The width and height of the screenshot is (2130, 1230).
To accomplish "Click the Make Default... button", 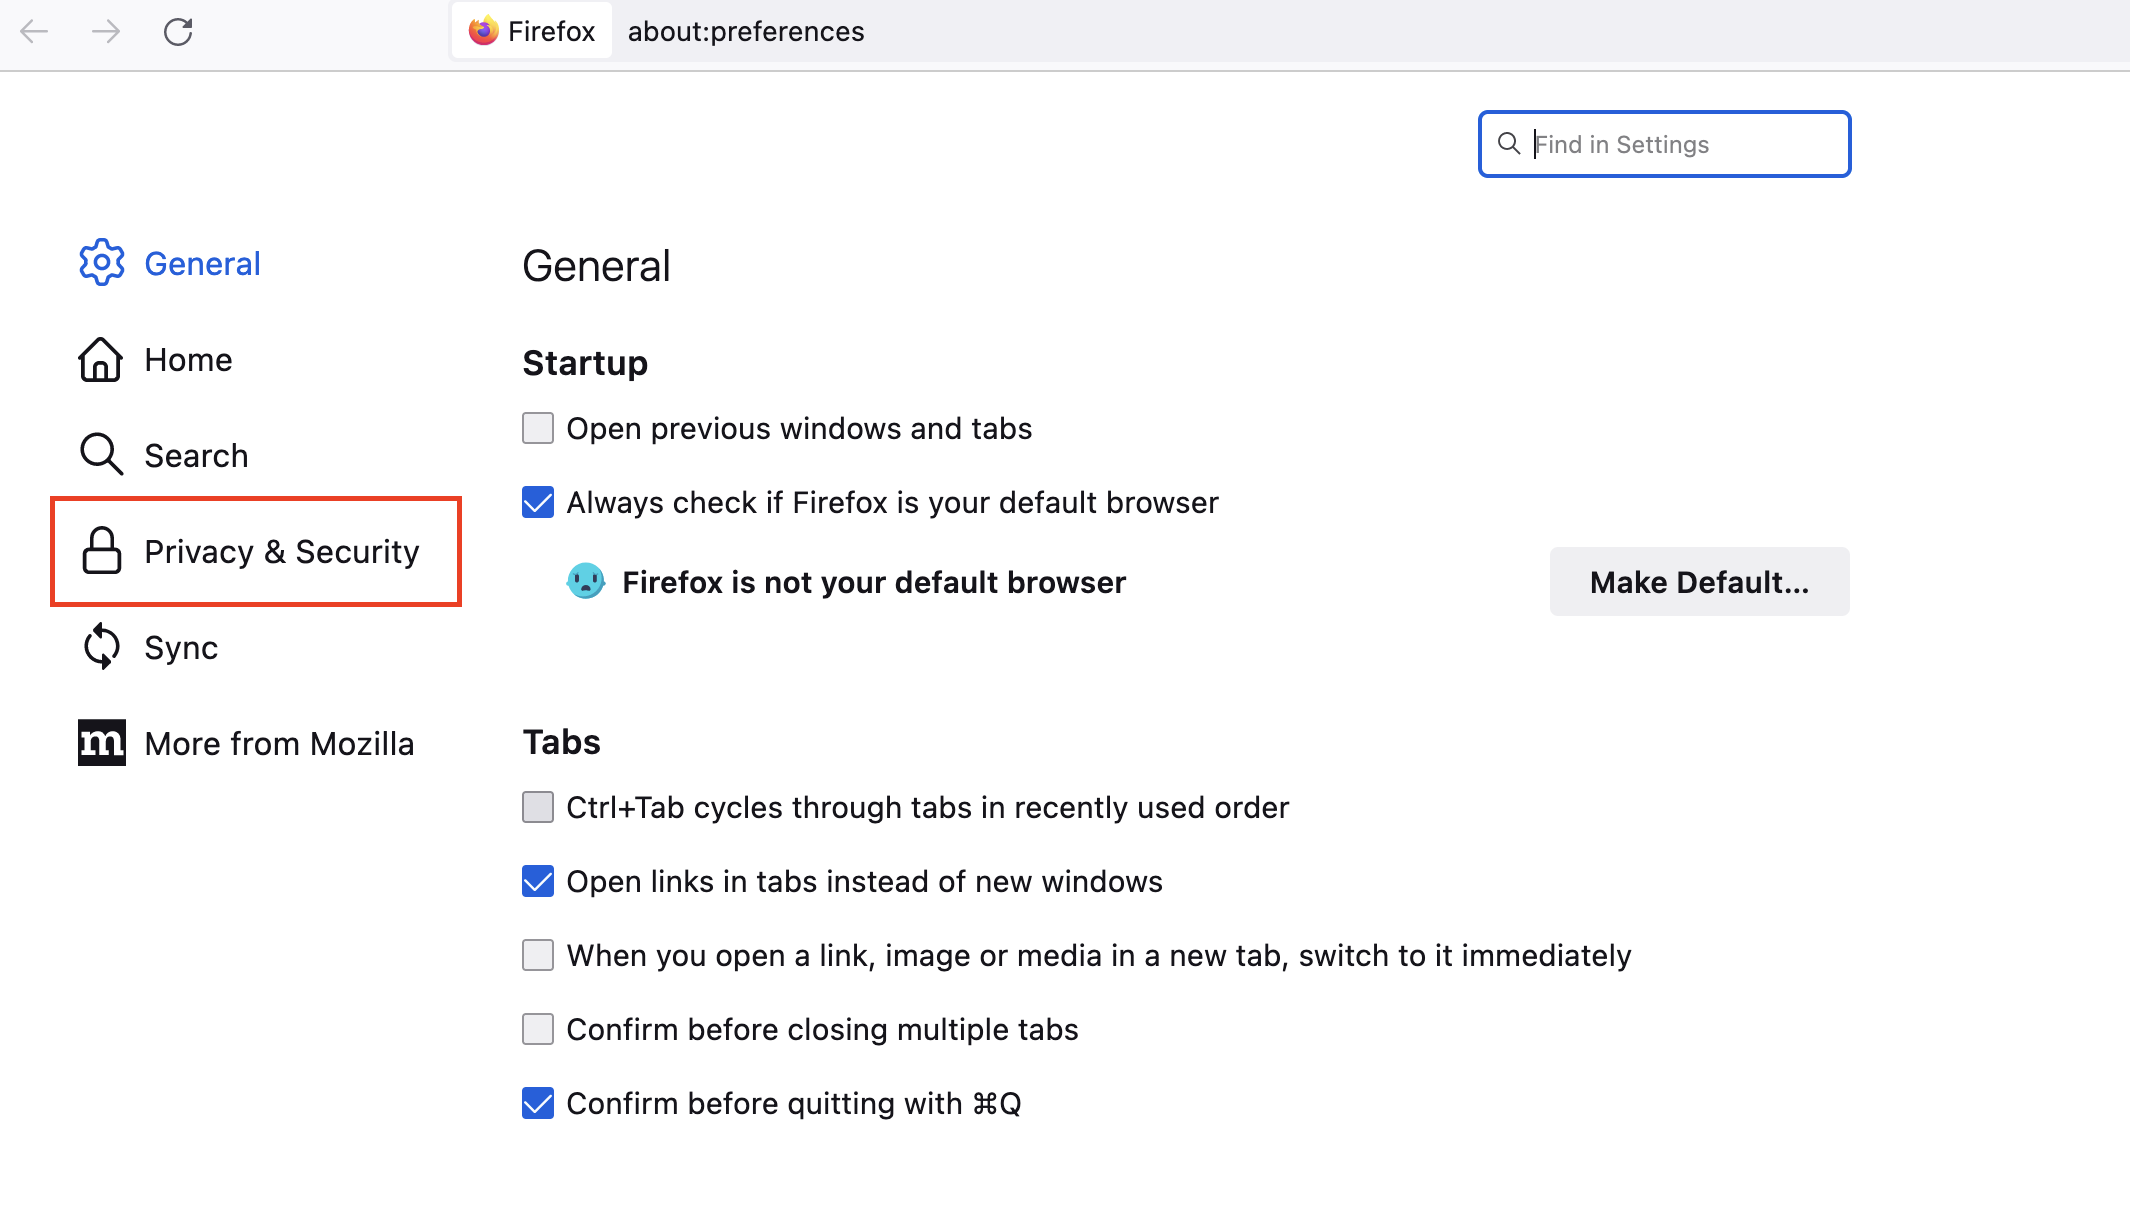I will point(1699,582).
